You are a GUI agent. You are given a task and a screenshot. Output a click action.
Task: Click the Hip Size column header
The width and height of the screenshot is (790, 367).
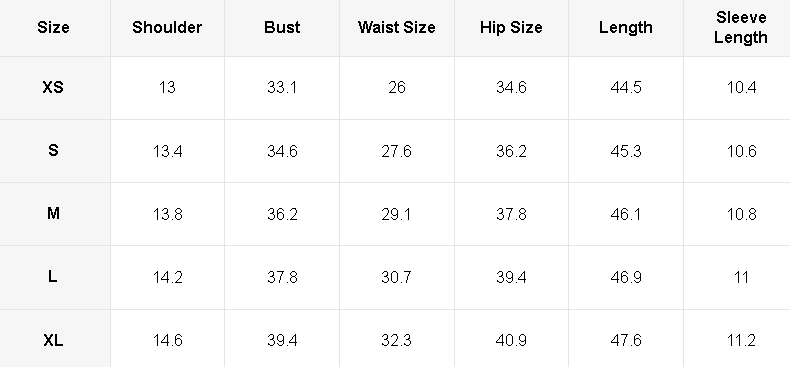point(511,27)
